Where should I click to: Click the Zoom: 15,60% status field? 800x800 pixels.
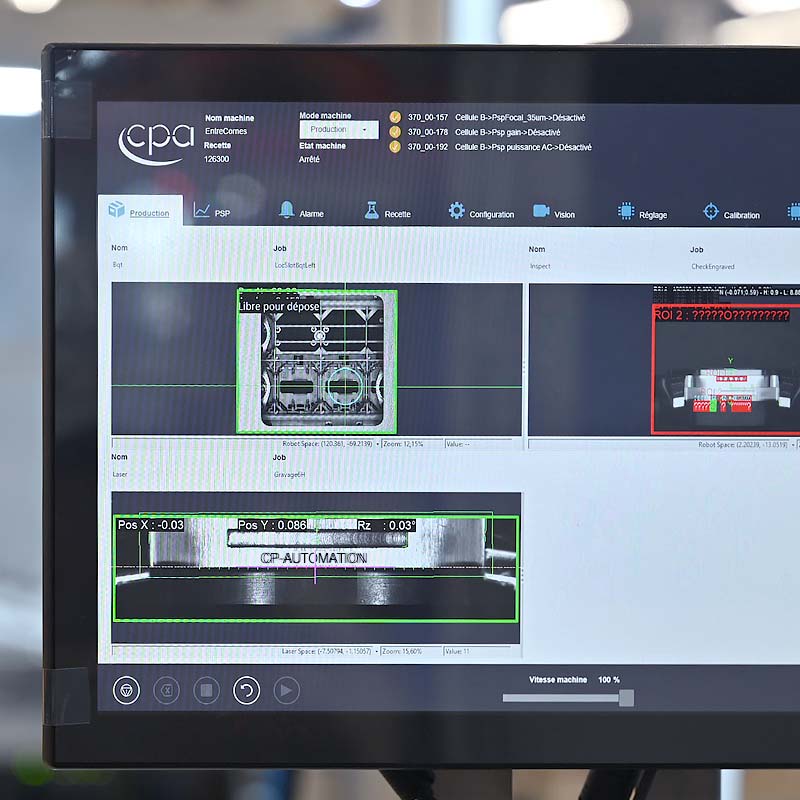click(402, 651)
